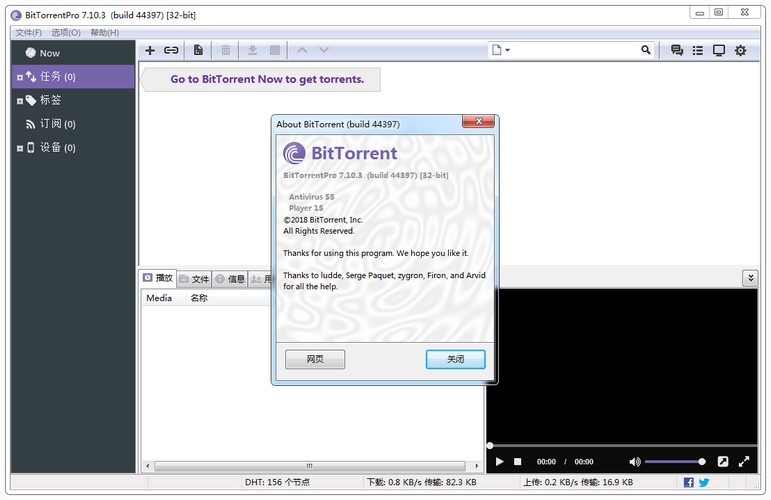Click the Create New Torrent file icon
Viewport: 771px width, 500px height.
198,50
